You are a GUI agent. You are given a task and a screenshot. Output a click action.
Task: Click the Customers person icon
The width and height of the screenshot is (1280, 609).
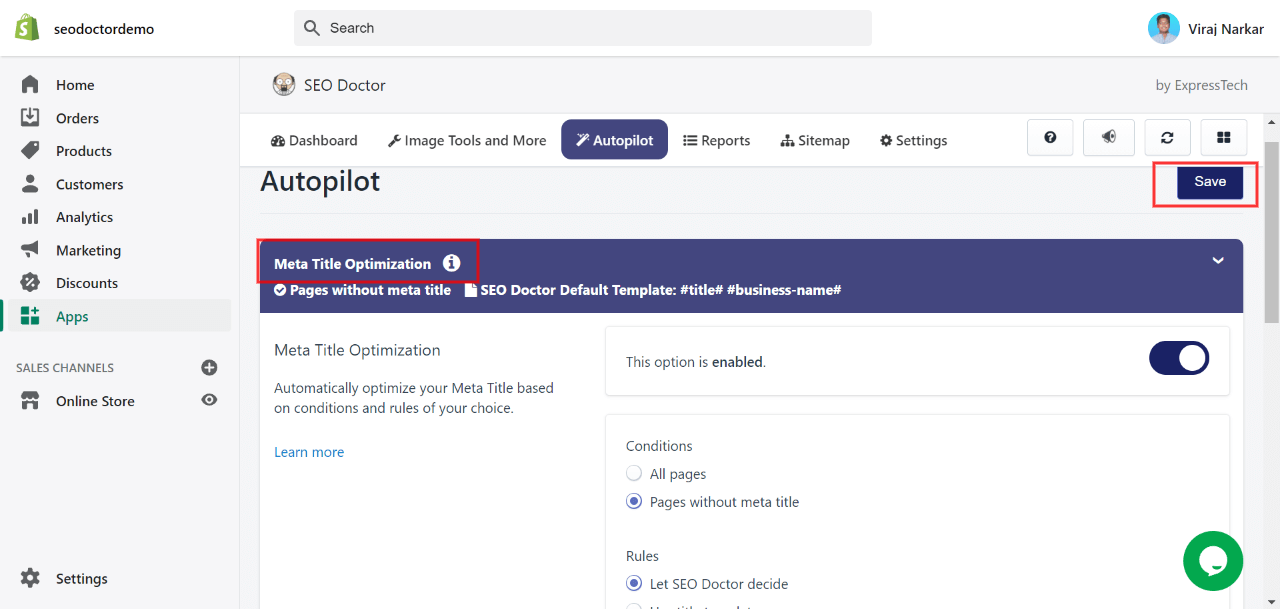(30, 184)
